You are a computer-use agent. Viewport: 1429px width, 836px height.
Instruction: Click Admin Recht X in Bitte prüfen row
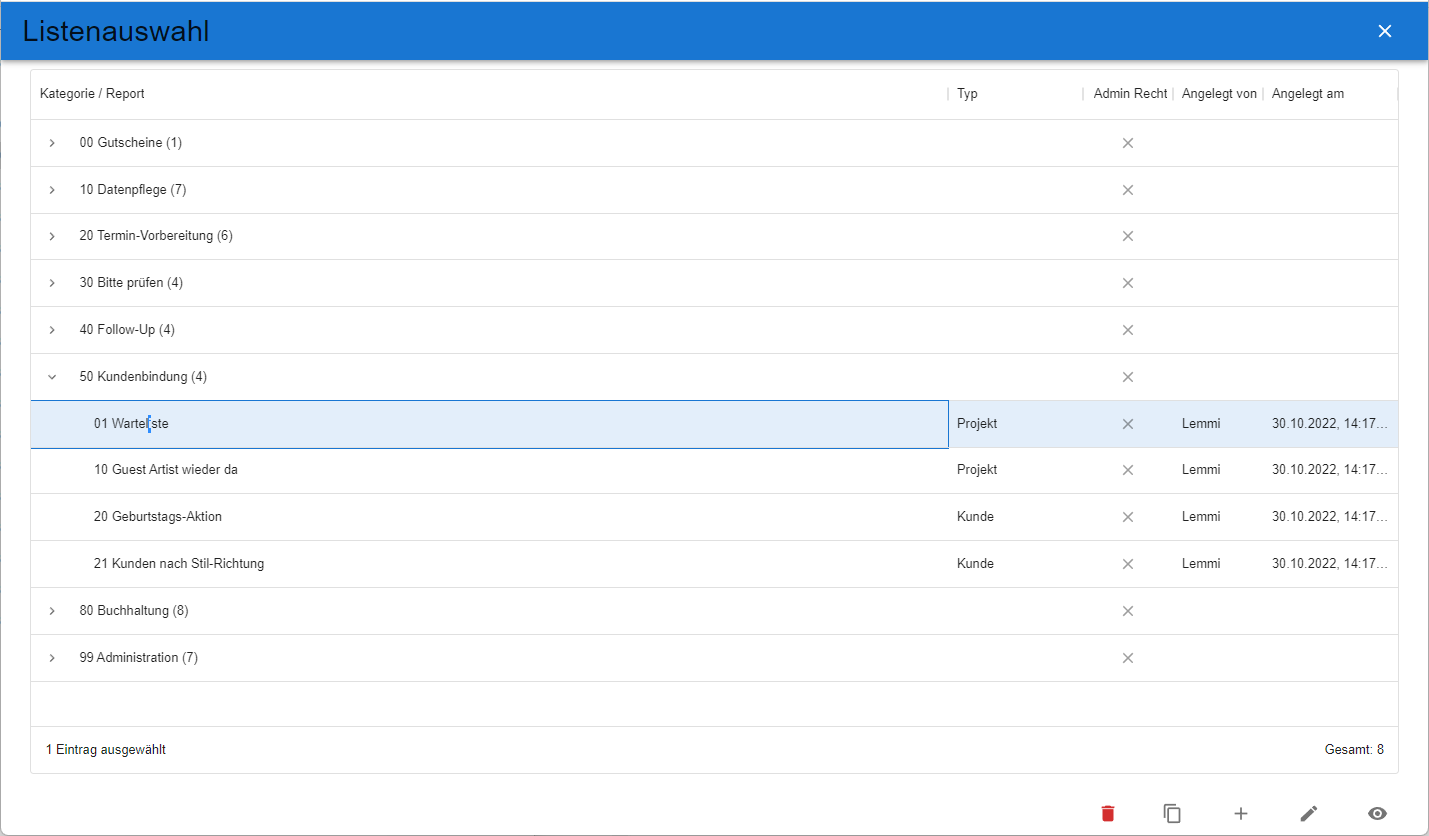point(1128,283)
